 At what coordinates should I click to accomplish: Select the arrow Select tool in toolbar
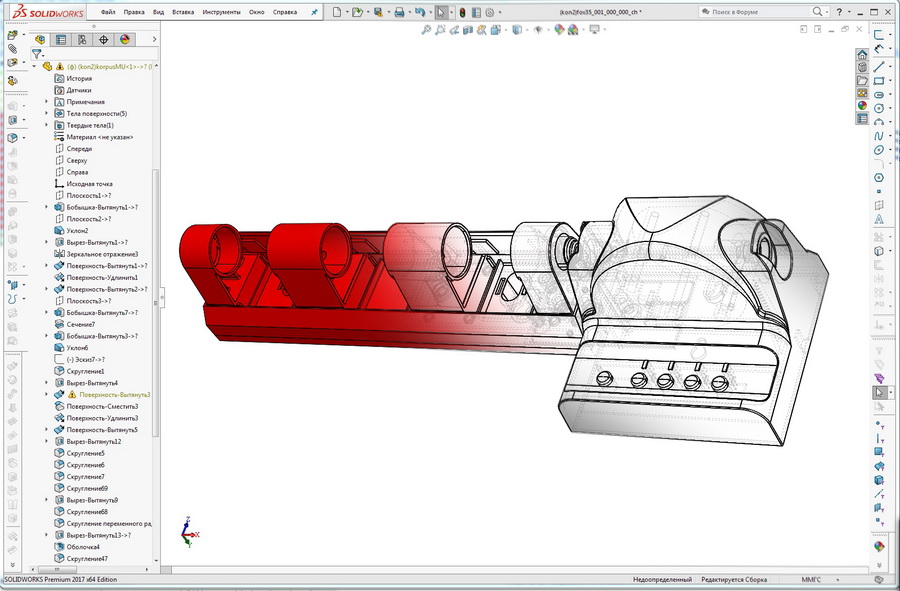point(441,12)
